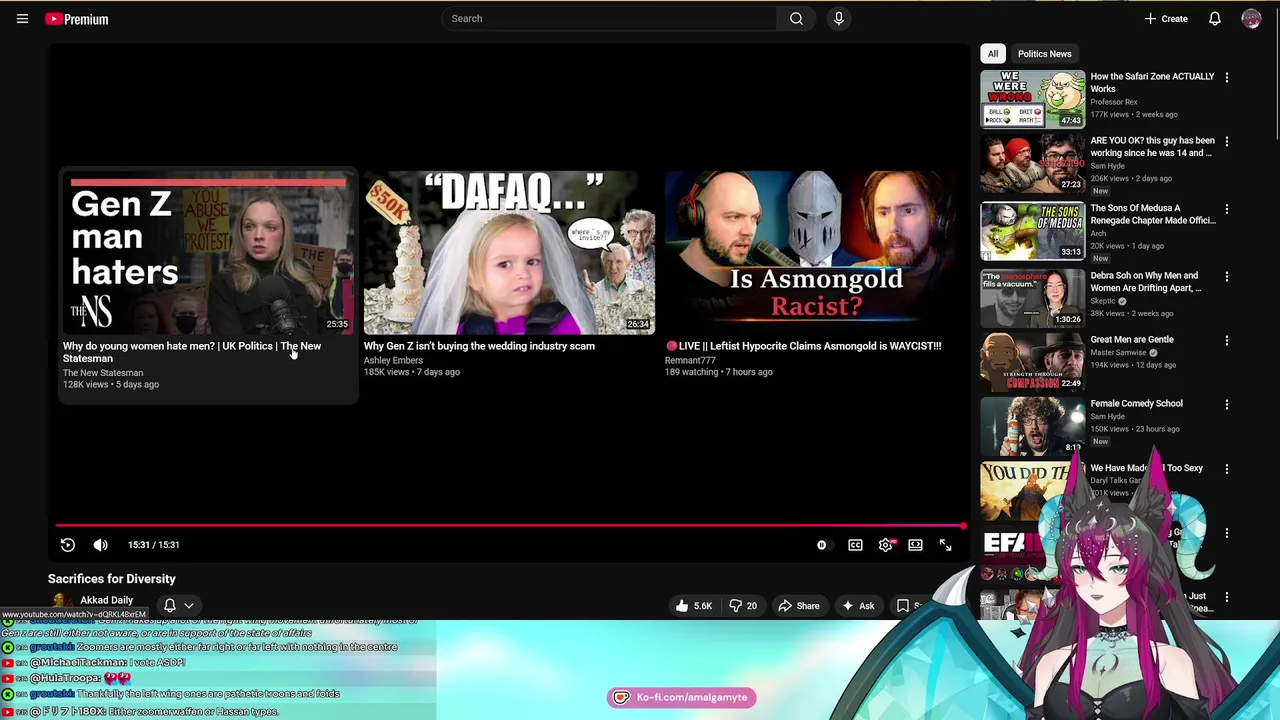This screenshot has height=720, width=1280.
Task: Go to YouTube Premium home logo
Action: 76,19
